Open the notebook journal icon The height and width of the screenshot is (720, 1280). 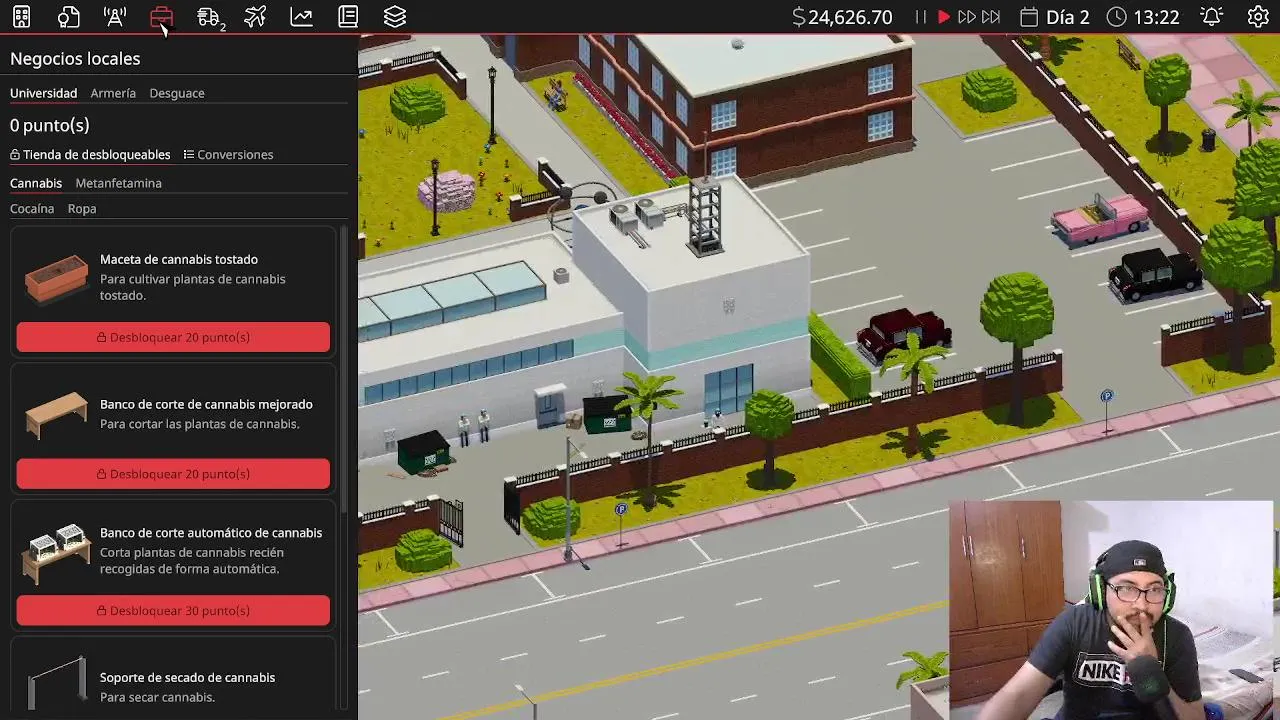348,17
